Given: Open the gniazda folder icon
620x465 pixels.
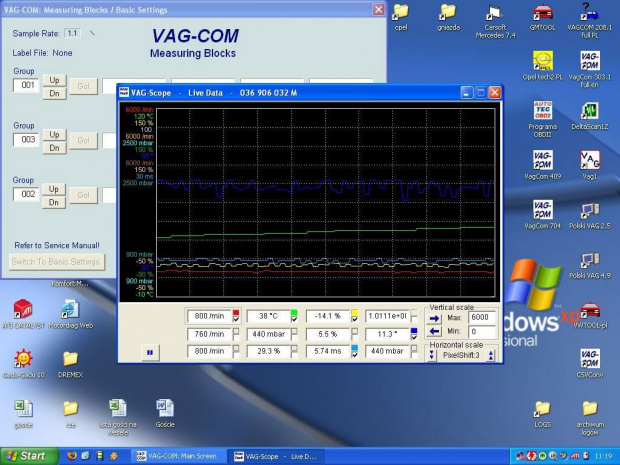Looking at the screenshot, I should pos(448,17).
